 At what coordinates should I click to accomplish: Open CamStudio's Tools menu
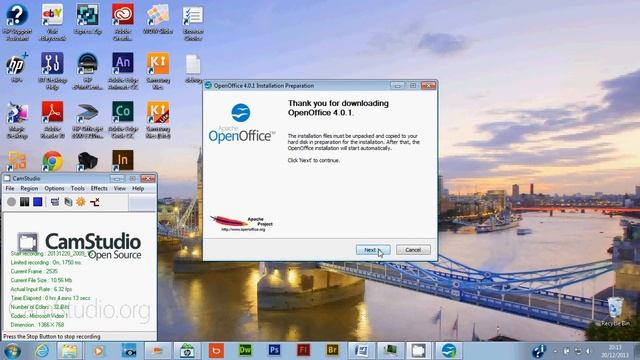tap(78, 188)
